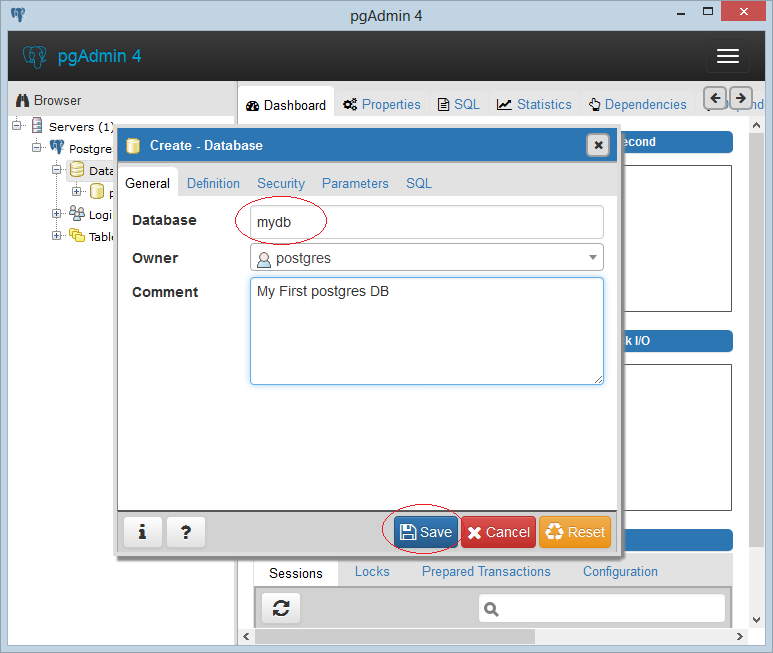Open the main SQL tab
The height and width of the screenshot is (653, 773).
tap(459, 104)
